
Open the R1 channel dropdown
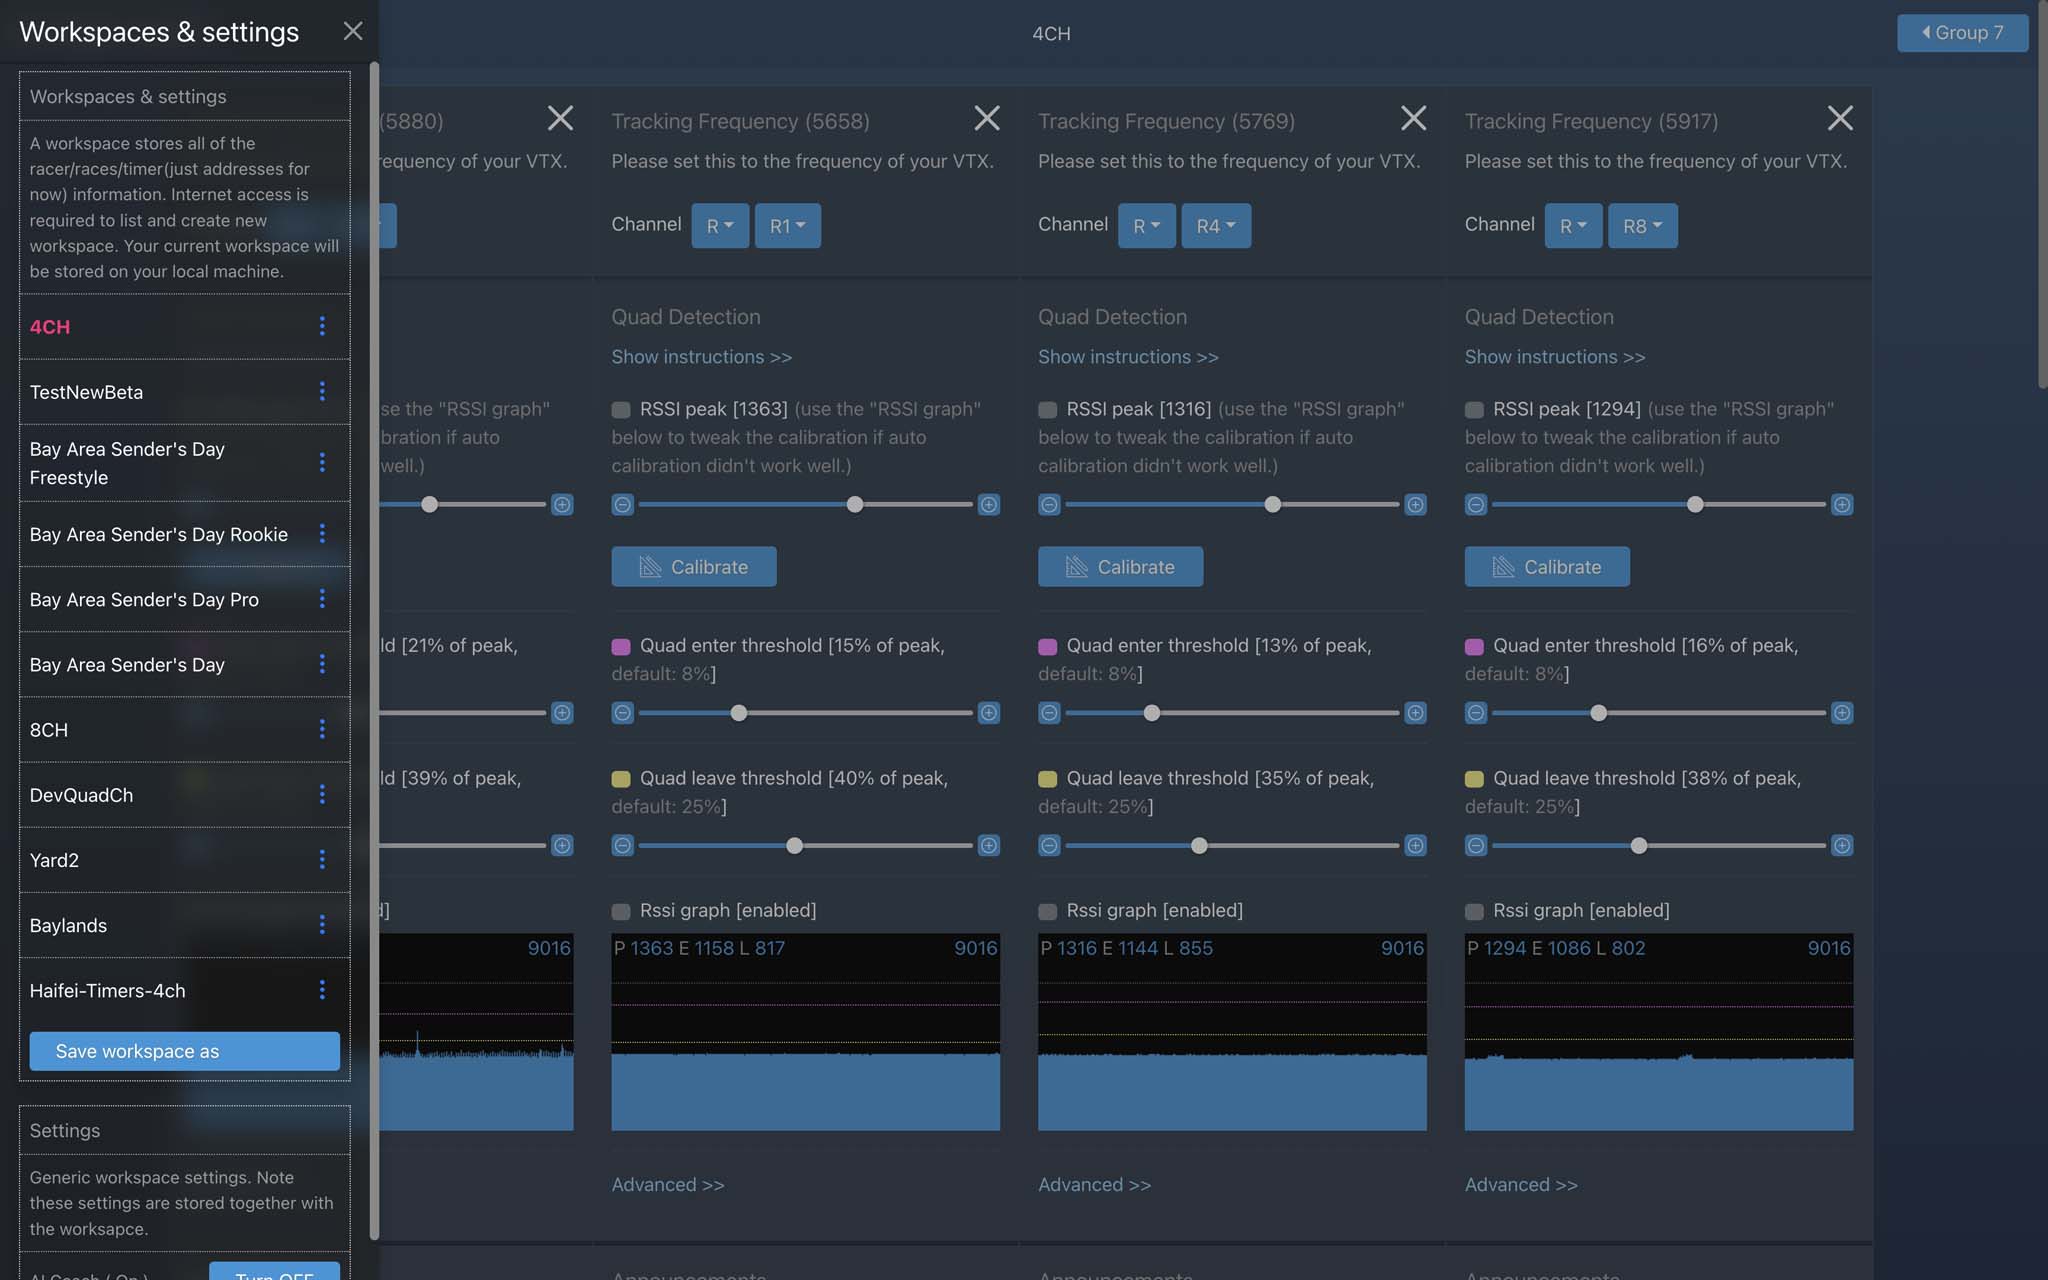click(x=787, y=226)
